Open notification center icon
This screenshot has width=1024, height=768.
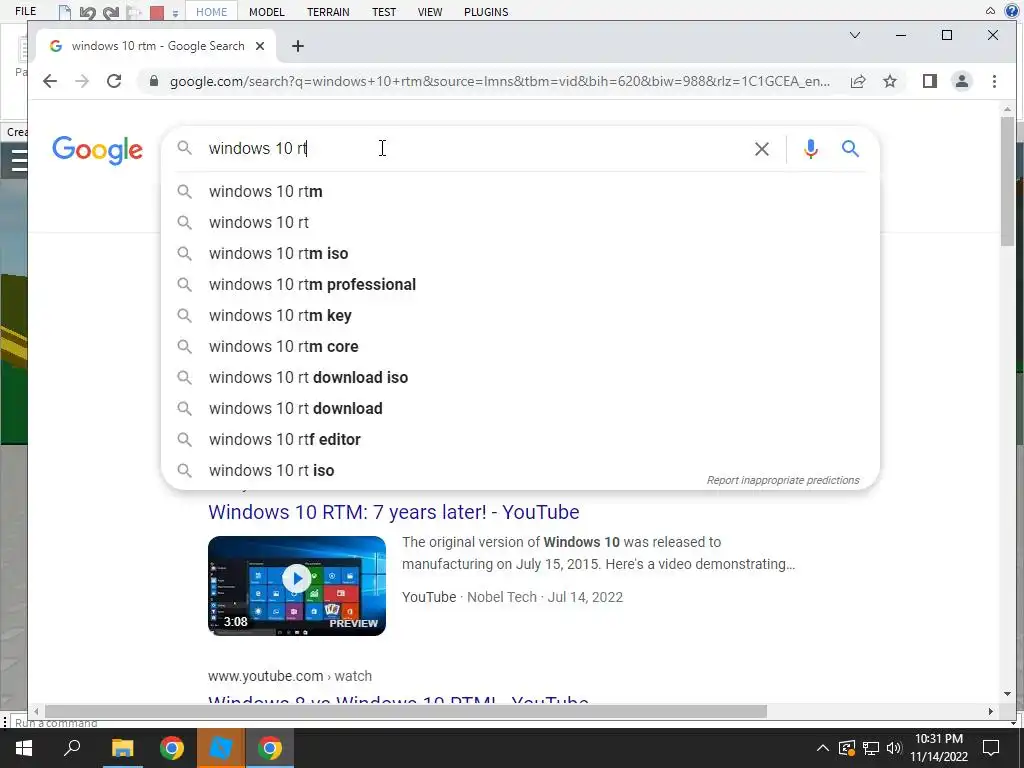(991, 748)
